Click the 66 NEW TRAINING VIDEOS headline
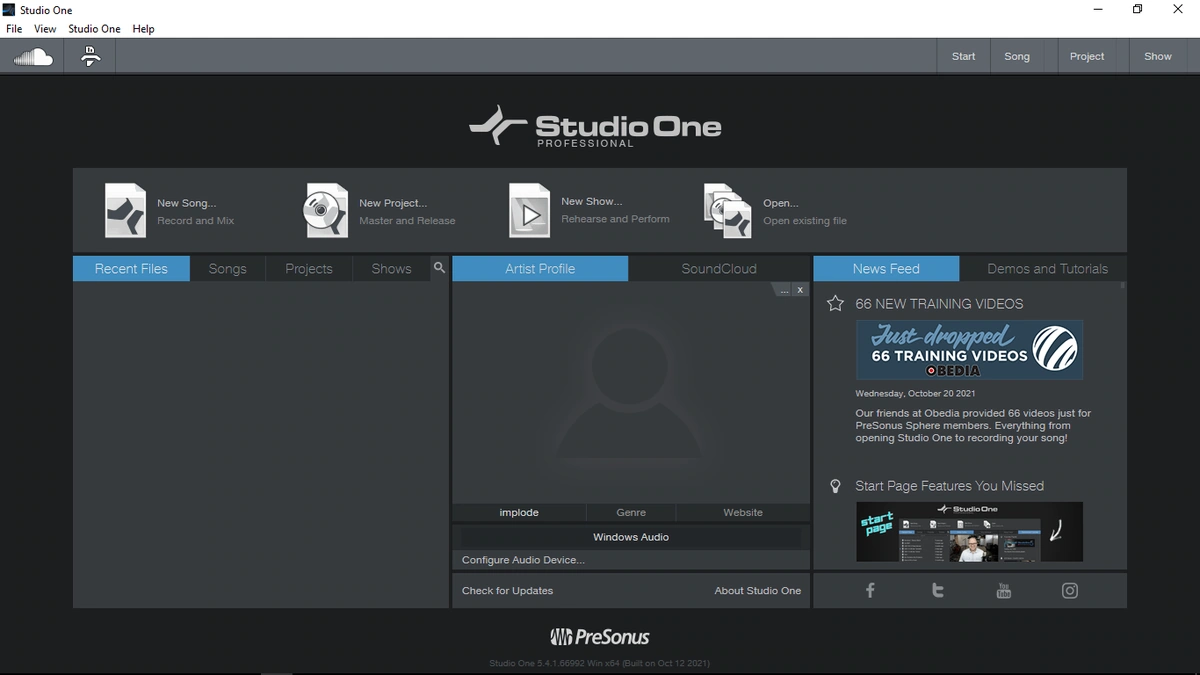The height and width of the screenshot is (675, 1200). point(939,303)
